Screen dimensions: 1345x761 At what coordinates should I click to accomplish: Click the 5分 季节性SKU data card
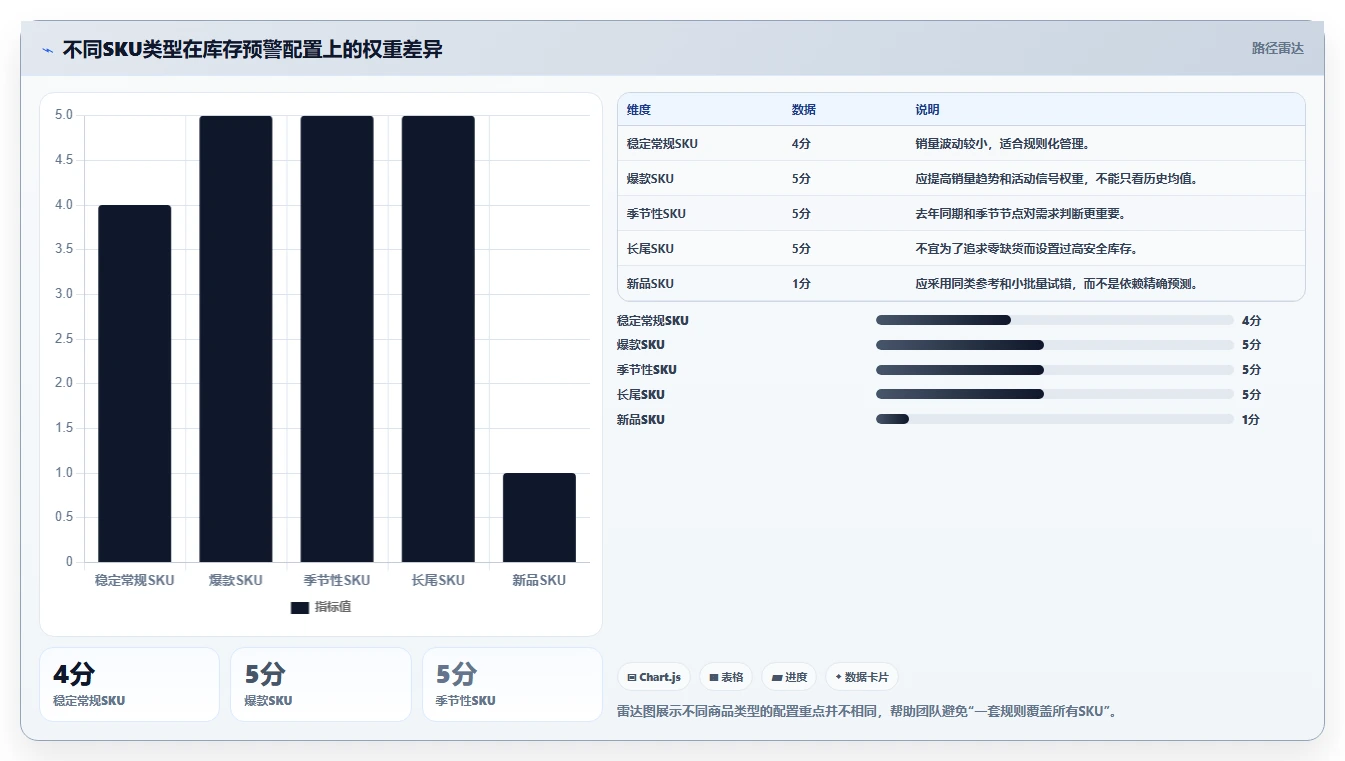tap(512, 684)
